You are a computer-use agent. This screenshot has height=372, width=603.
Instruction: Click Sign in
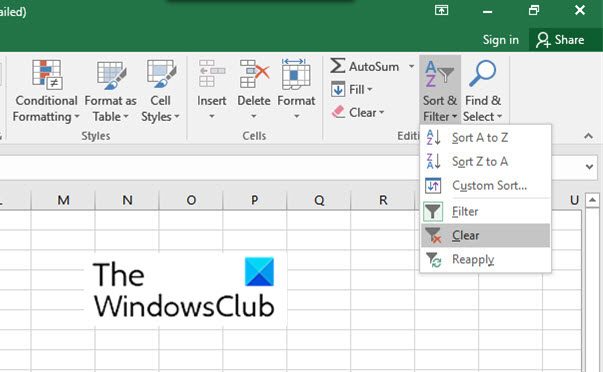click(x=501, y=40)
